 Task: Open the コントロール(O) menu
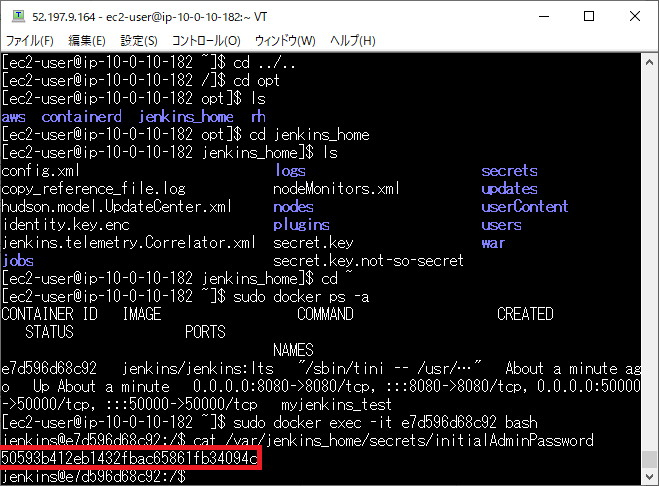206,40
